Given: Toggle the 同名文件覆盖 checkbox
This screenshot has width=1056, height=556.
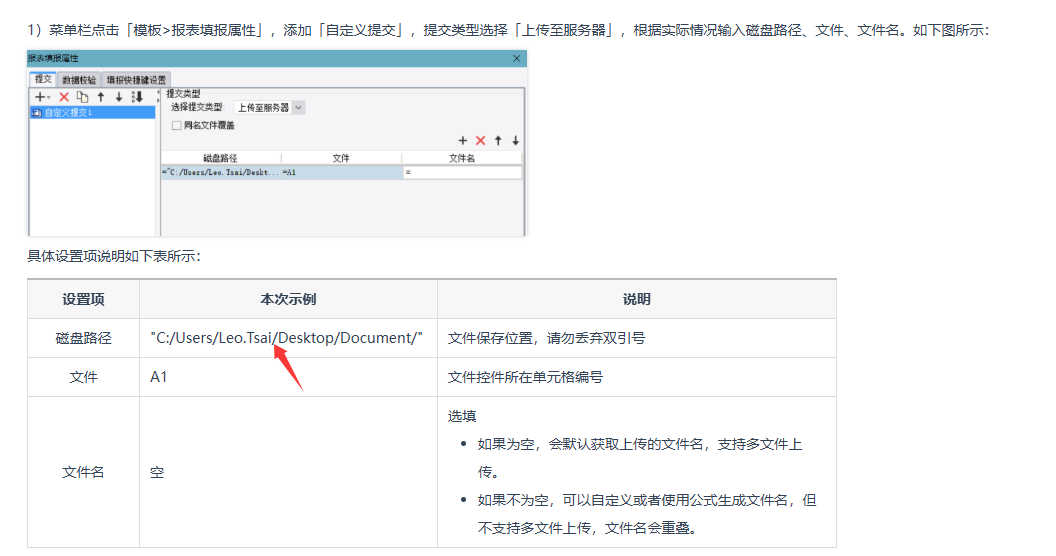Looking at the screenshot, I should (176, 125).
